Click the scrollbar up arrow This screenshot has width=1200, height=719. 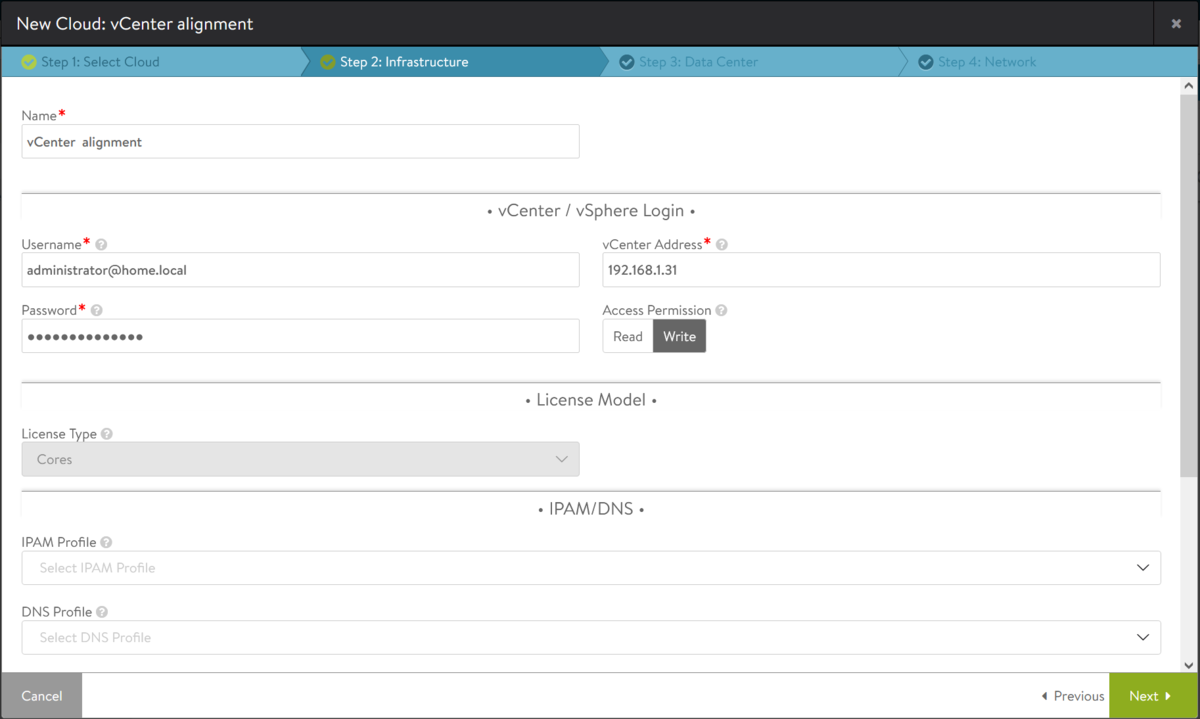[x=1189, y=86]
